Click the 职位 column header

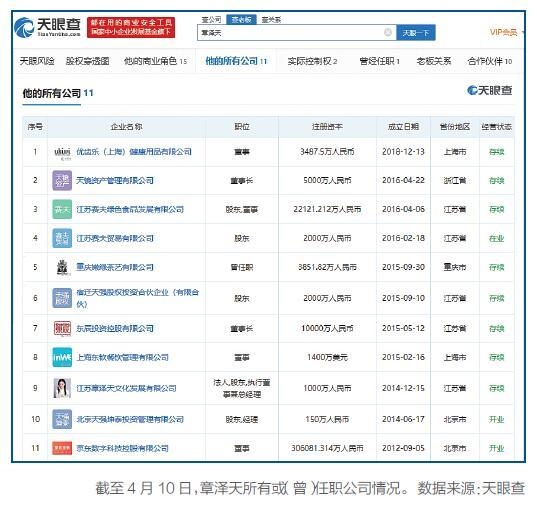coord(242,127)
